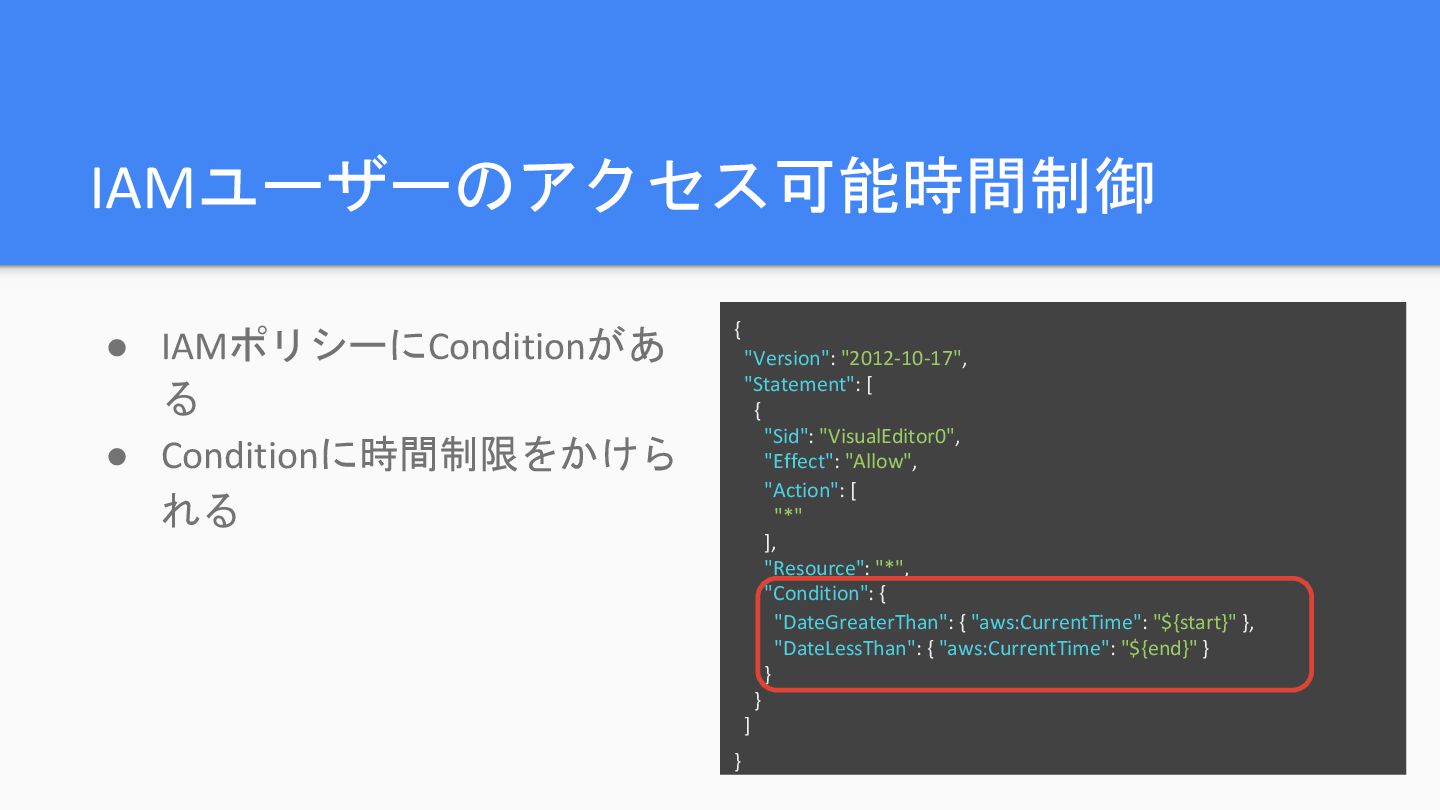Click the "DateGreaterThan" condition operator
1440x810 pixels.
[861, 622]
